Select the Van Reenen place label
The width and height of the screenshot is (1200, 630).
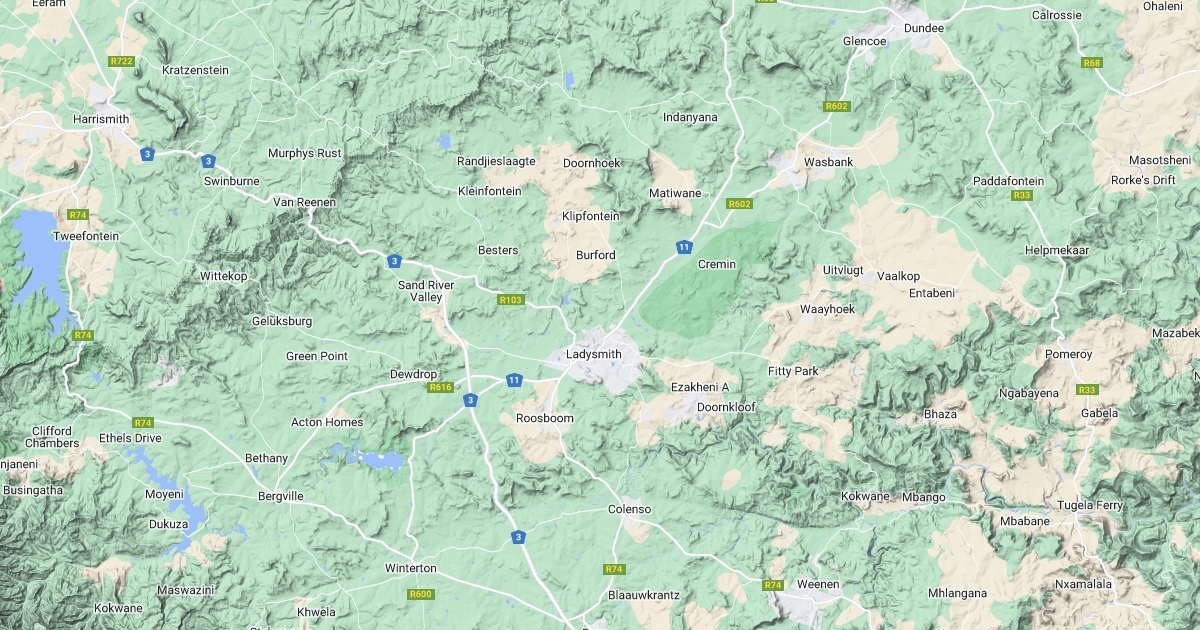pyautogui.click(x=305, y=202)
